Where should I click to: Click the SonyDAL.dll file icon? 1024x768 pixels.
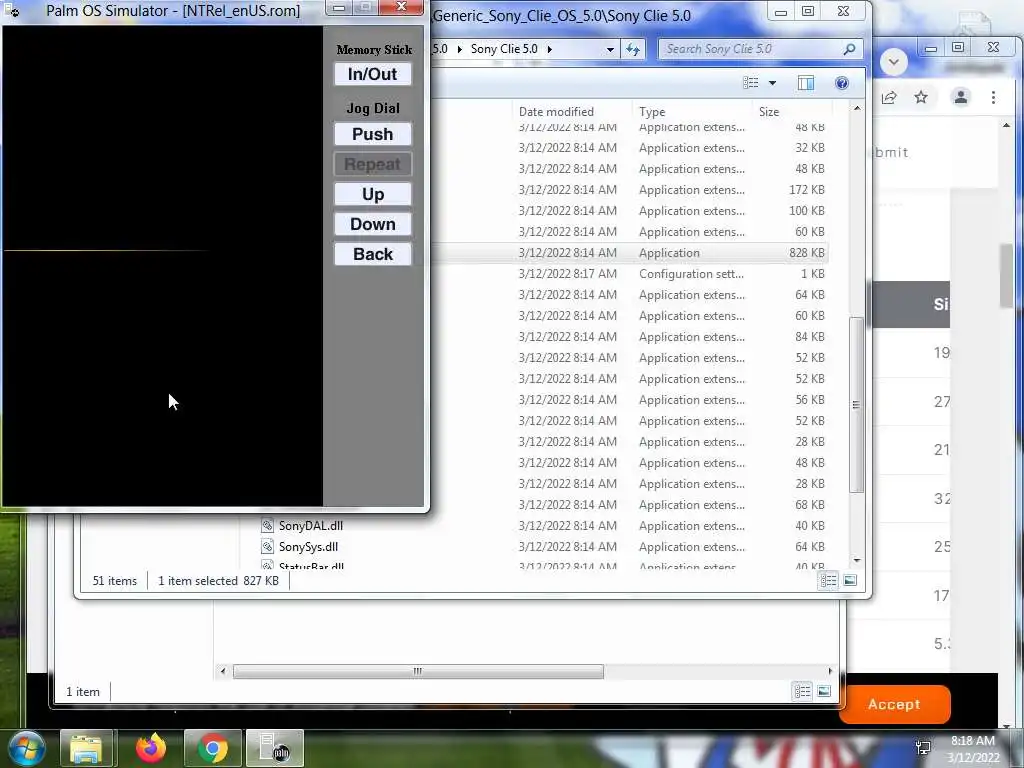[266, 525]
